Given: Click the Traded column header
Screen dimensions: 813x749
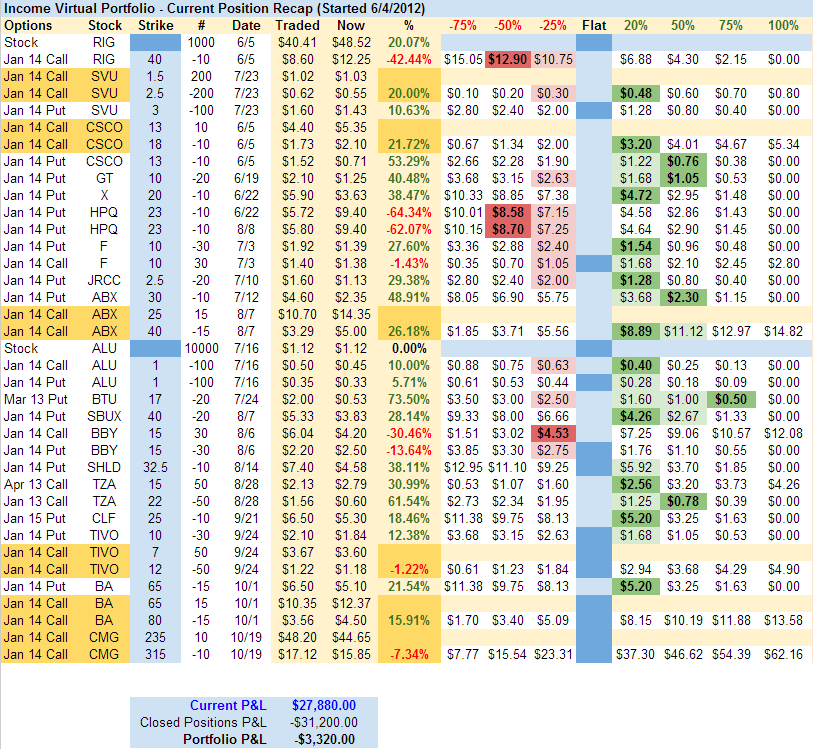Looking at the screenshot, I should [298, 25].
